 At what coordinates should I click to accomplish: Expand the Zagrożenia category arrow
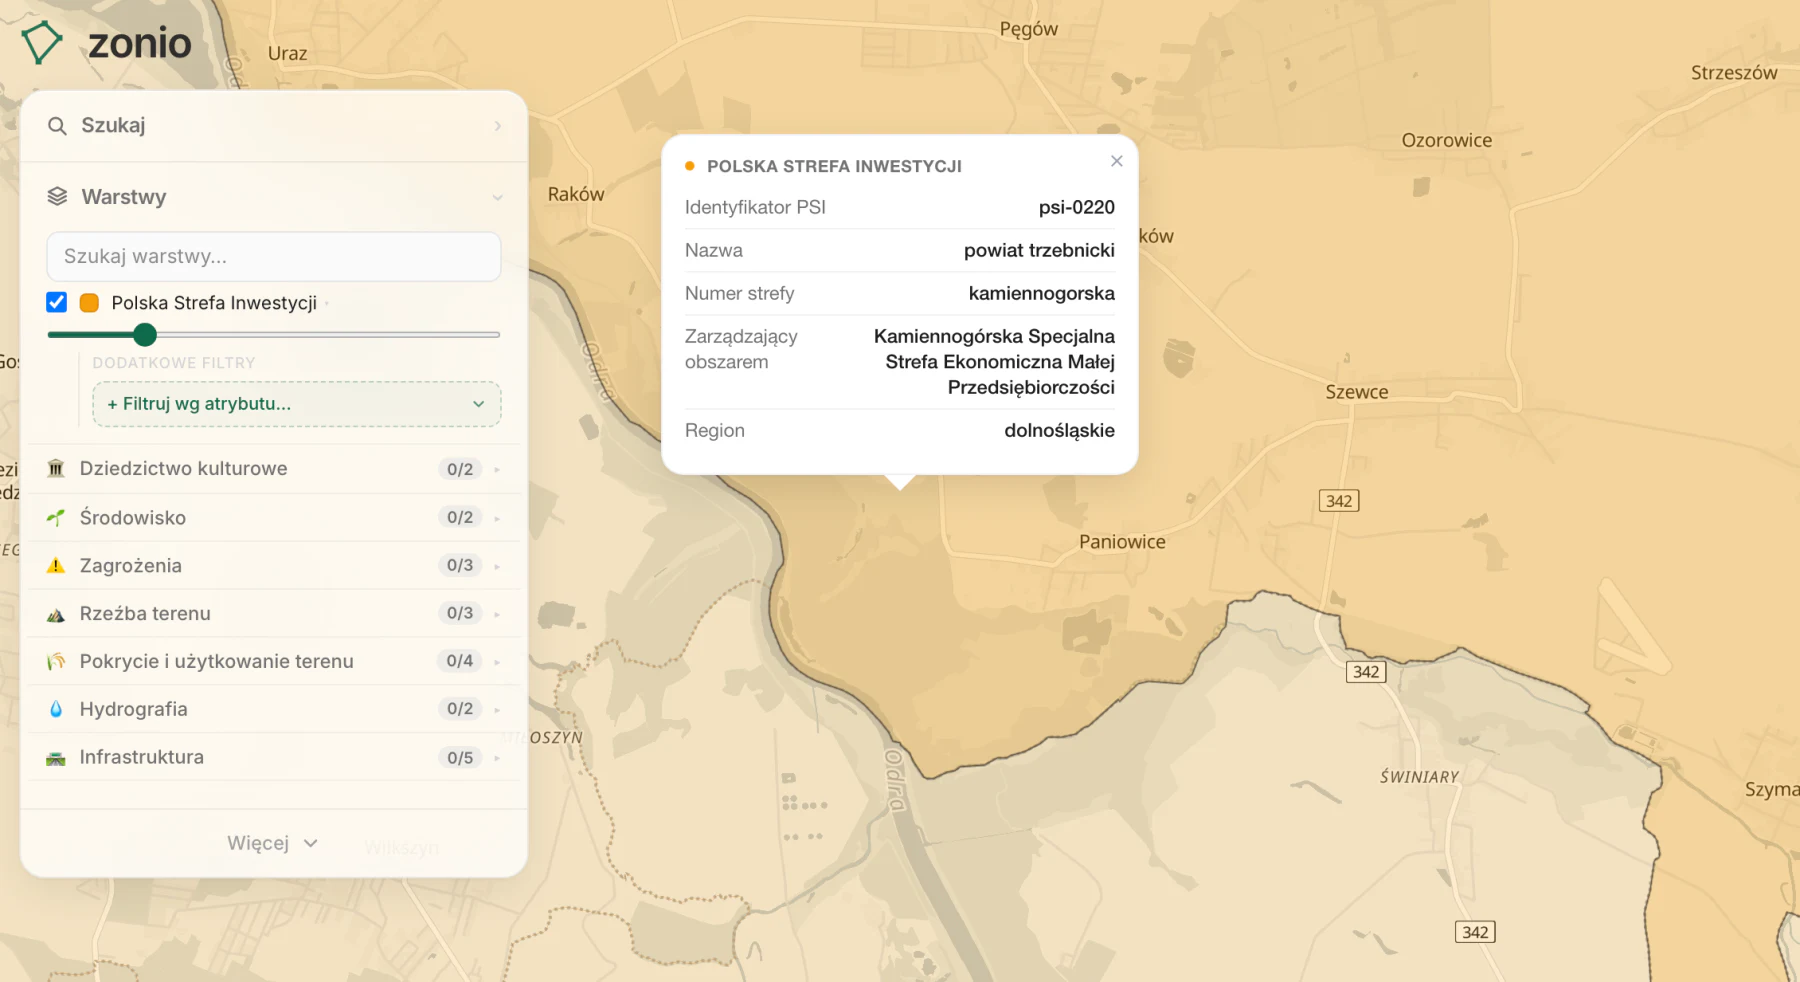(x=497, y=566)
